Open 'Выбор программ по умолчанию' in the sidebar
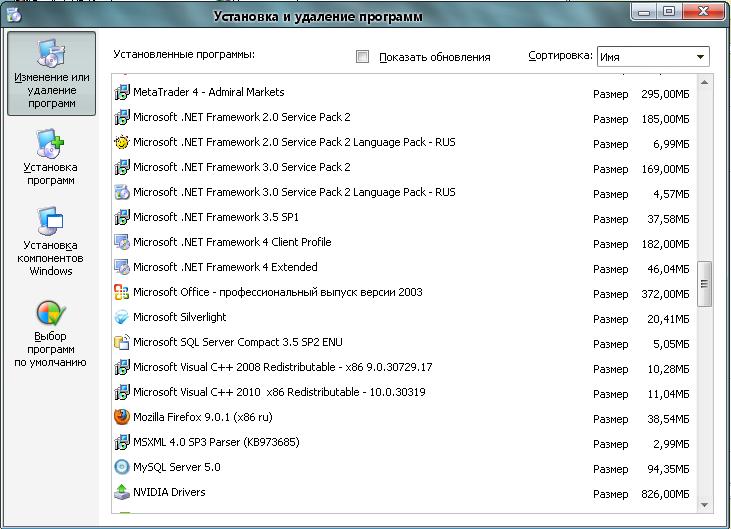 click(50, 334)
